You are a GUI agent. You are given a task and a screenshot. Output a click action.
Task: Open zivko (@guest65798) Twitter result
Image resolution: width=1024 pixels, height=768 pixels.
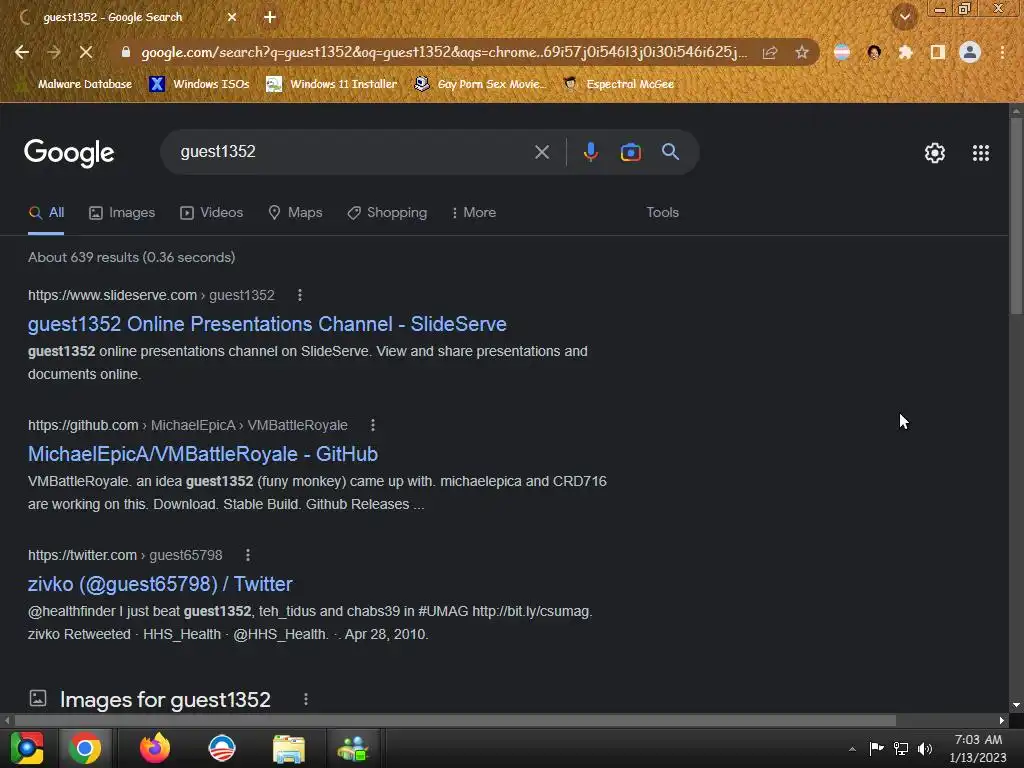coord(160,584)
